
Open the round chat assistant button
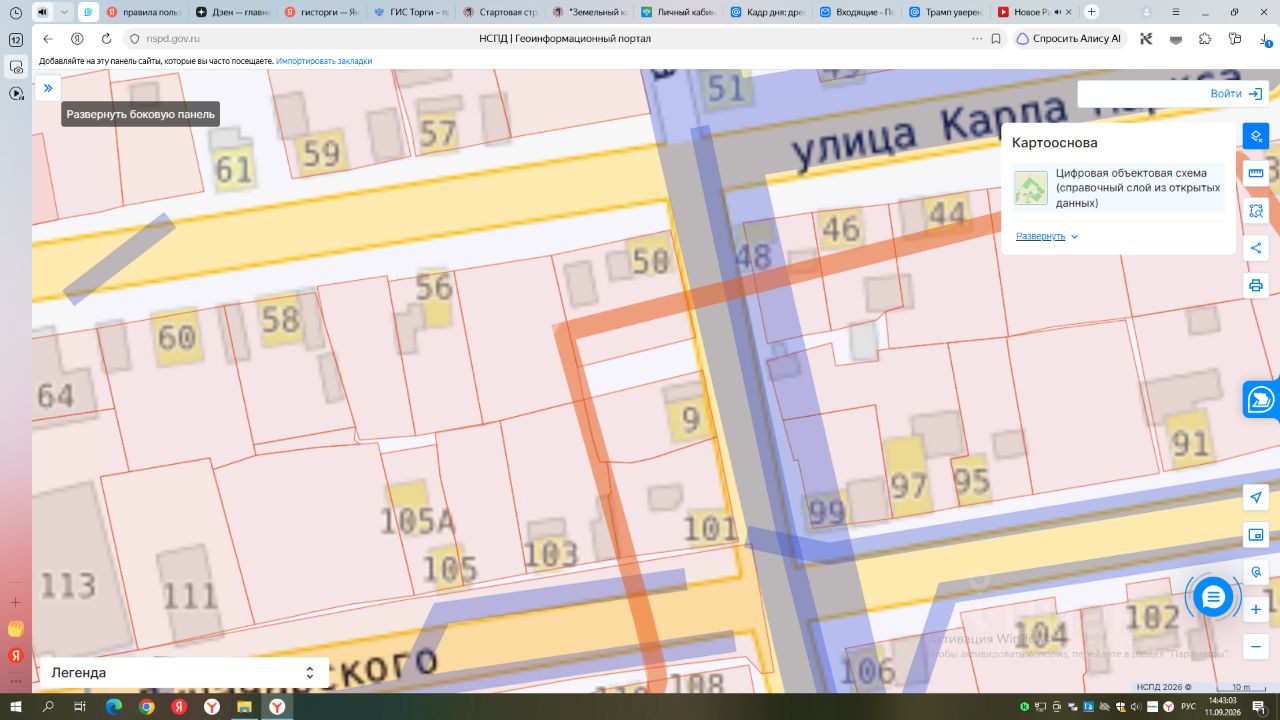(x=1213, y=597)
